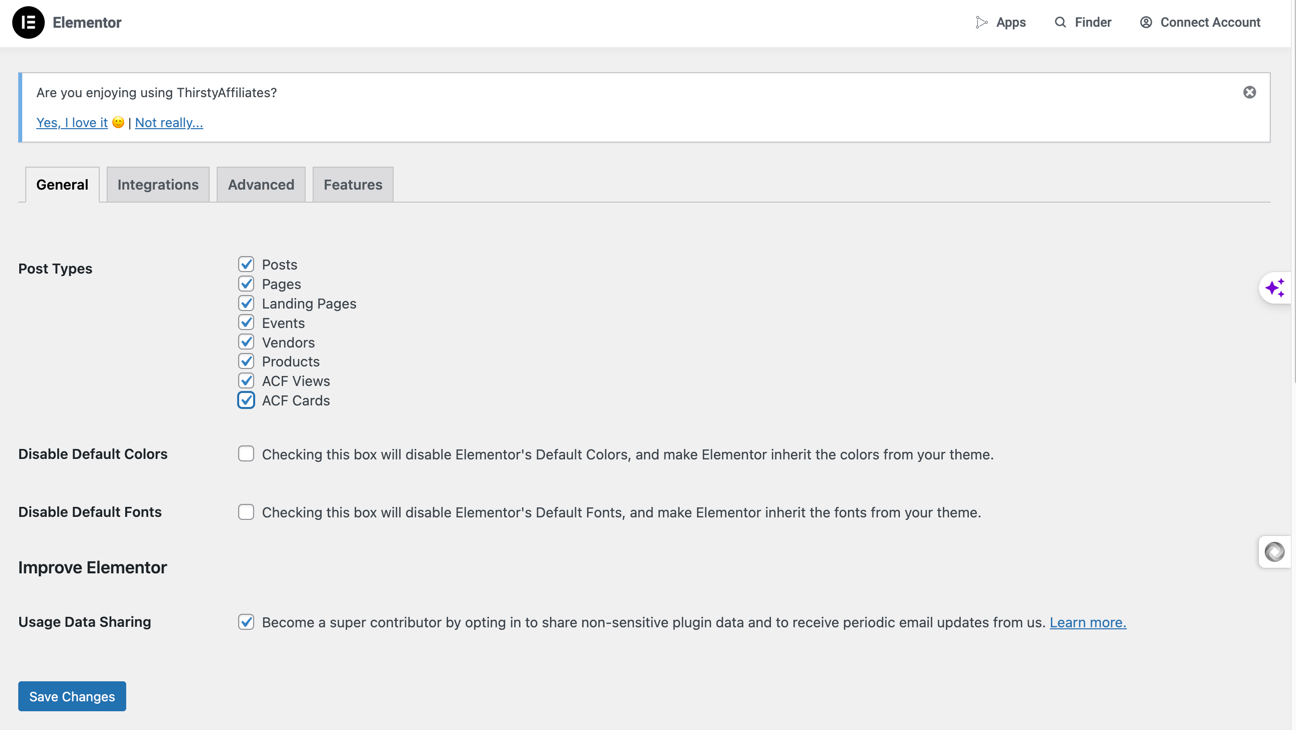Image resolution: width=1296 pixels, height=730 pixels.
Task: Toggle the ACF Views checkbox
Action: [x=246, y=381]
